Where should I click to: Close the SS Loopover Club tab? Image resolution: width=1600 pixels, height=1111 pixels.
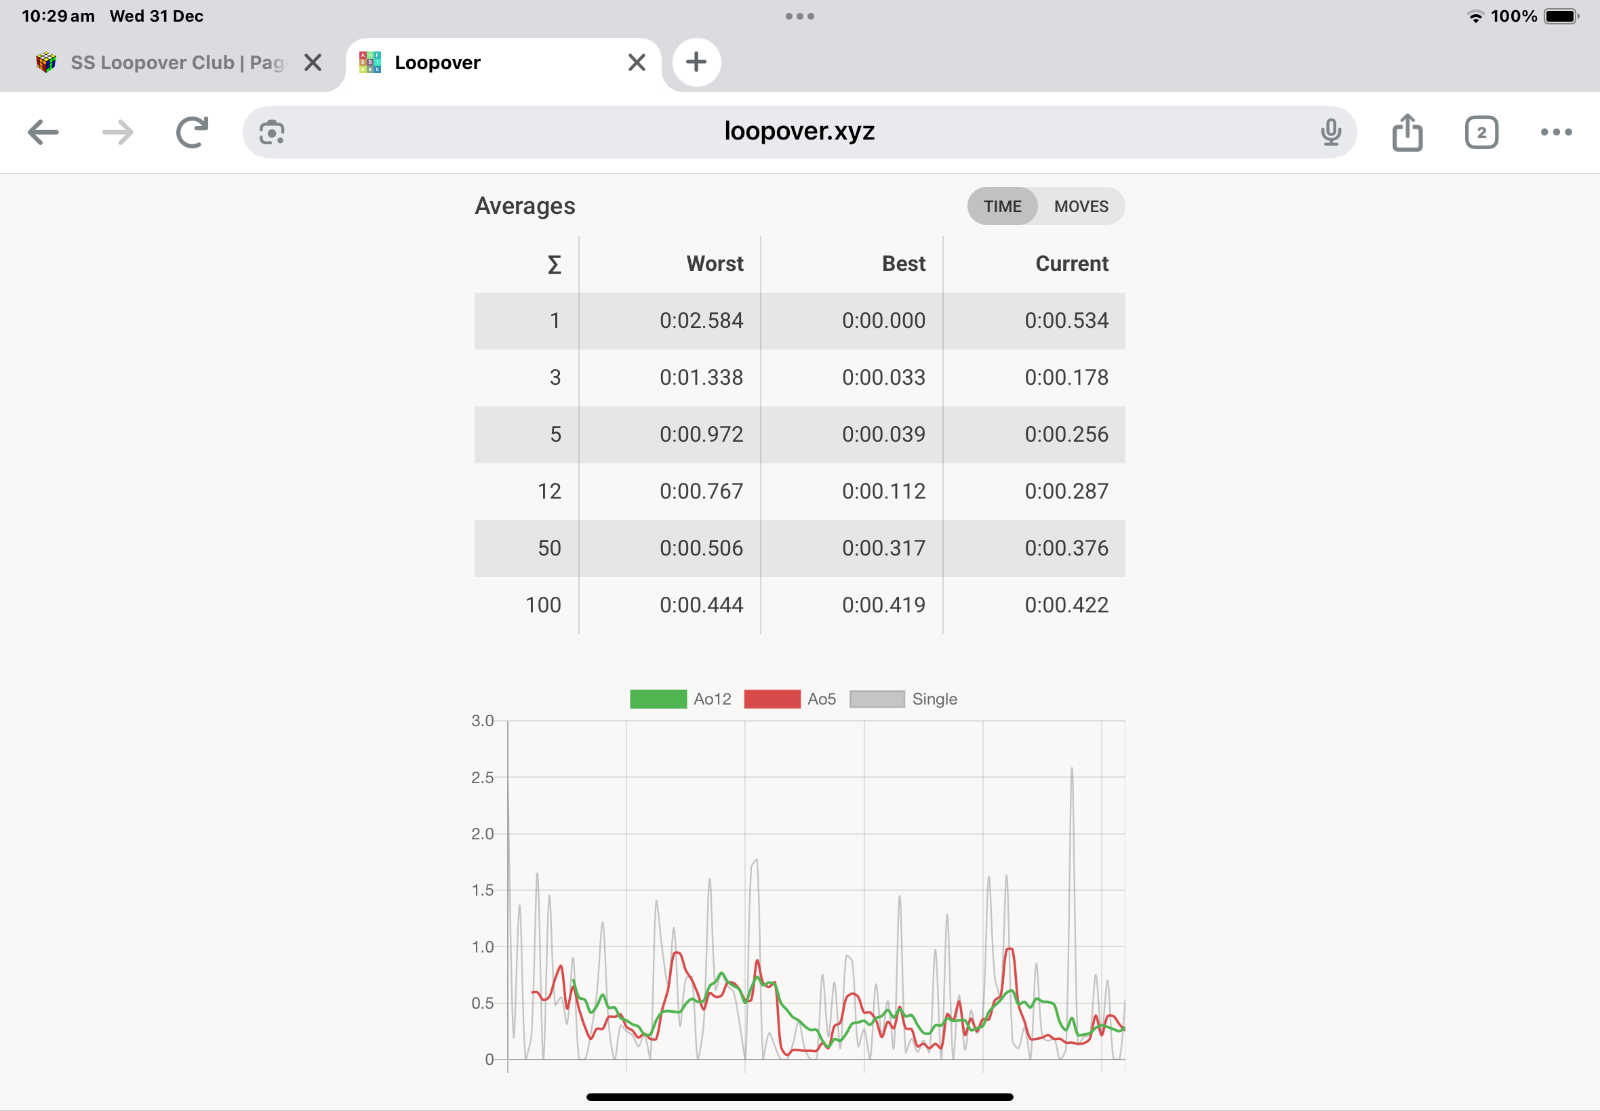coord(313,62)
